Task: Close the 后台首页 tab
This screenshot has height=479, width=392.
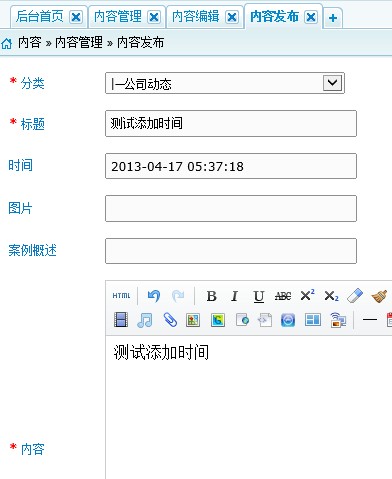Action: [x=76, y=17]
